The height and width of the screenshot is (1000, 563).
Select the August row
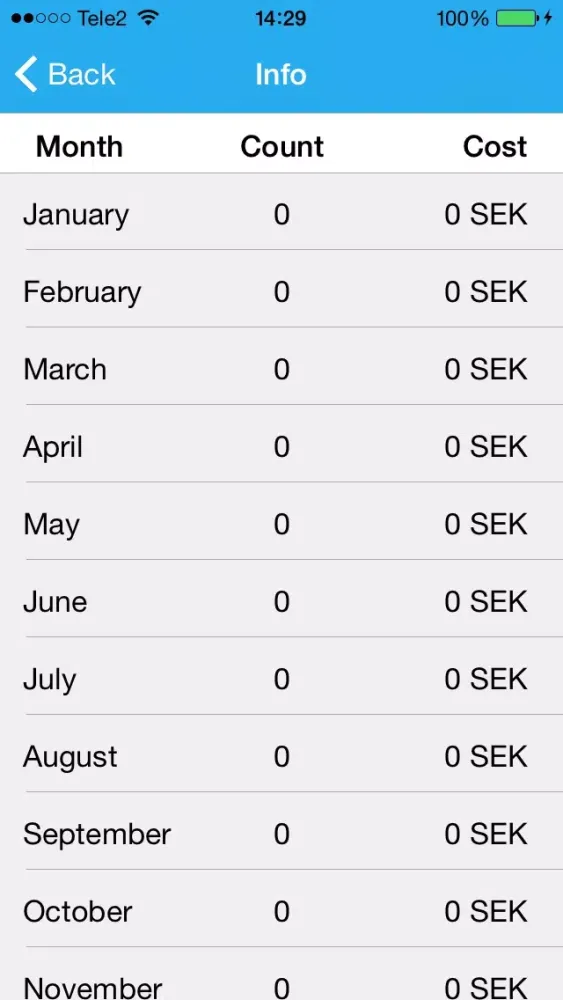(281, 754)
